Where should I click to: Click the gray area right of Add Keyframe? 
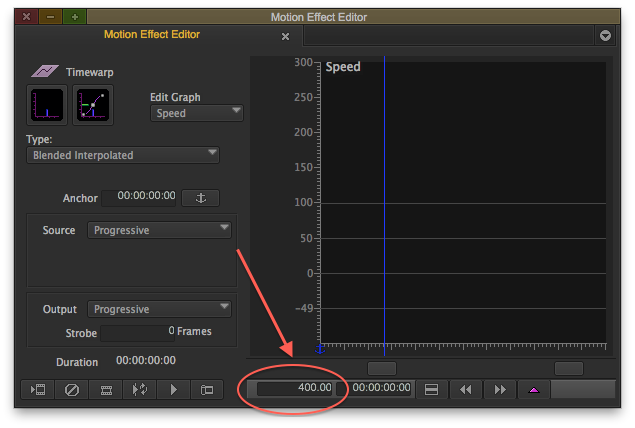(583, 390)
